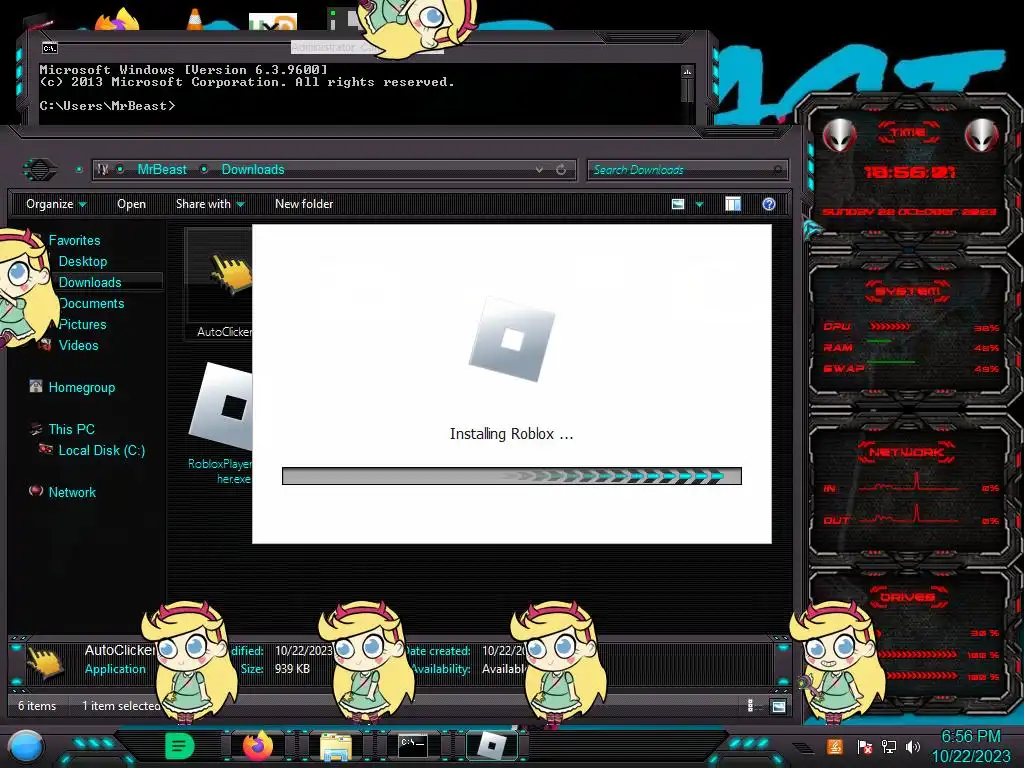1024x768 pixels.
Task: Click the Network OUT graph
Action: (x=909, y=514)
